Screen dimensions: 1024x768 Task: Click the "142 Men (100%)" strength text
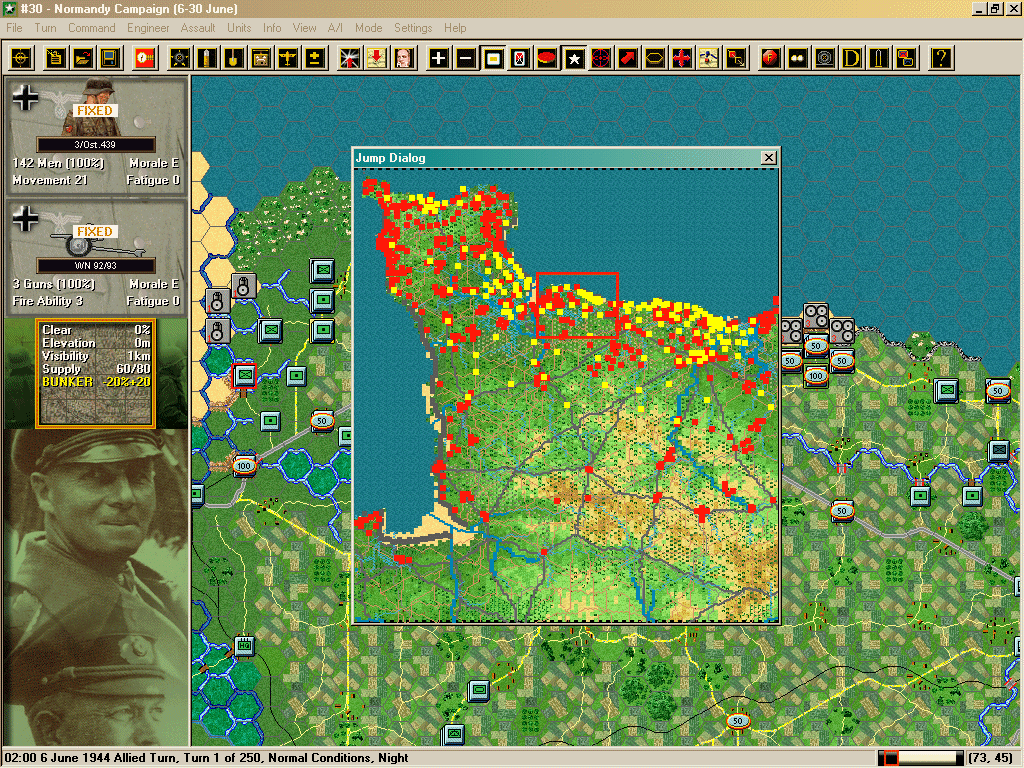pos(58,163)
